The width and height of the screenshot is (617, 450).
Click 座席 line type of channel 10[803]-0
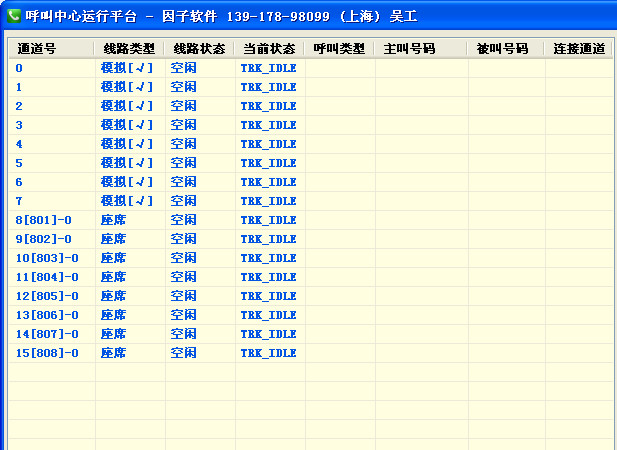pos(114,258)
